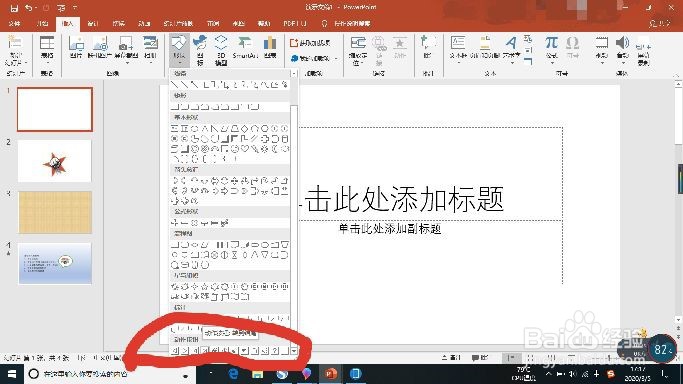The width and height of the screenshot is (683, 384).
Task: Select the smiley face shape
Action: click(235, 149)
